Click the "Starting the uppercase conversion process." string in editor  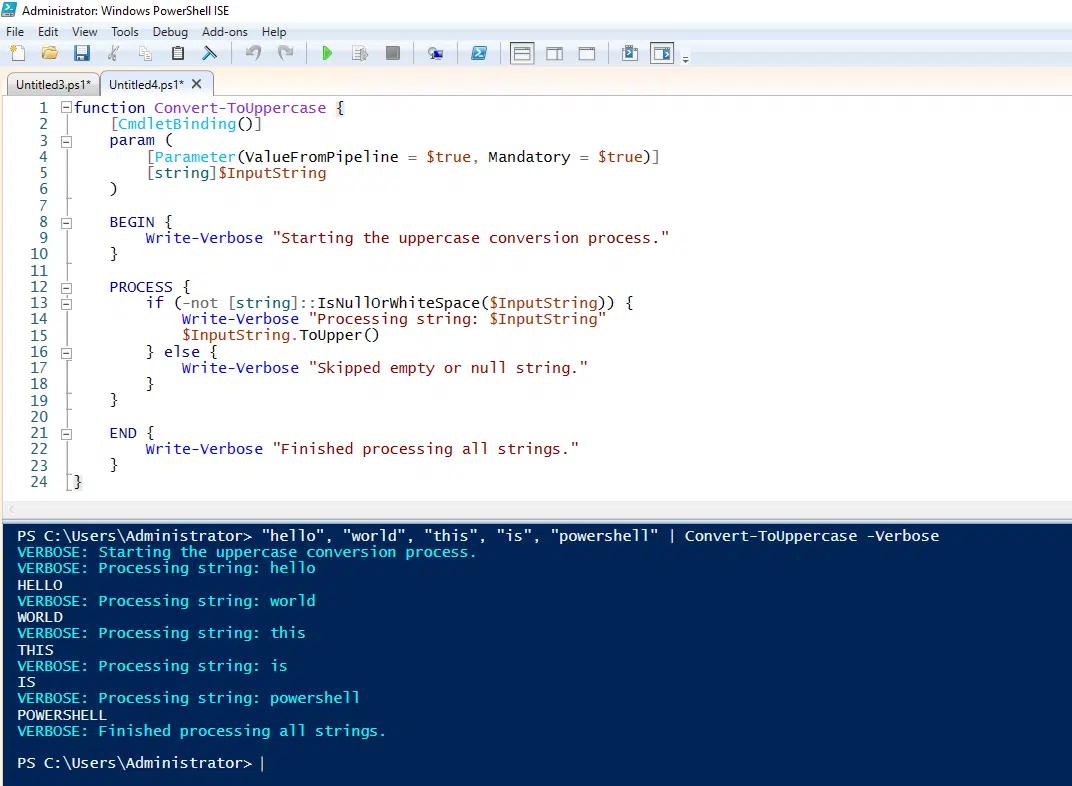click(471, 238)
